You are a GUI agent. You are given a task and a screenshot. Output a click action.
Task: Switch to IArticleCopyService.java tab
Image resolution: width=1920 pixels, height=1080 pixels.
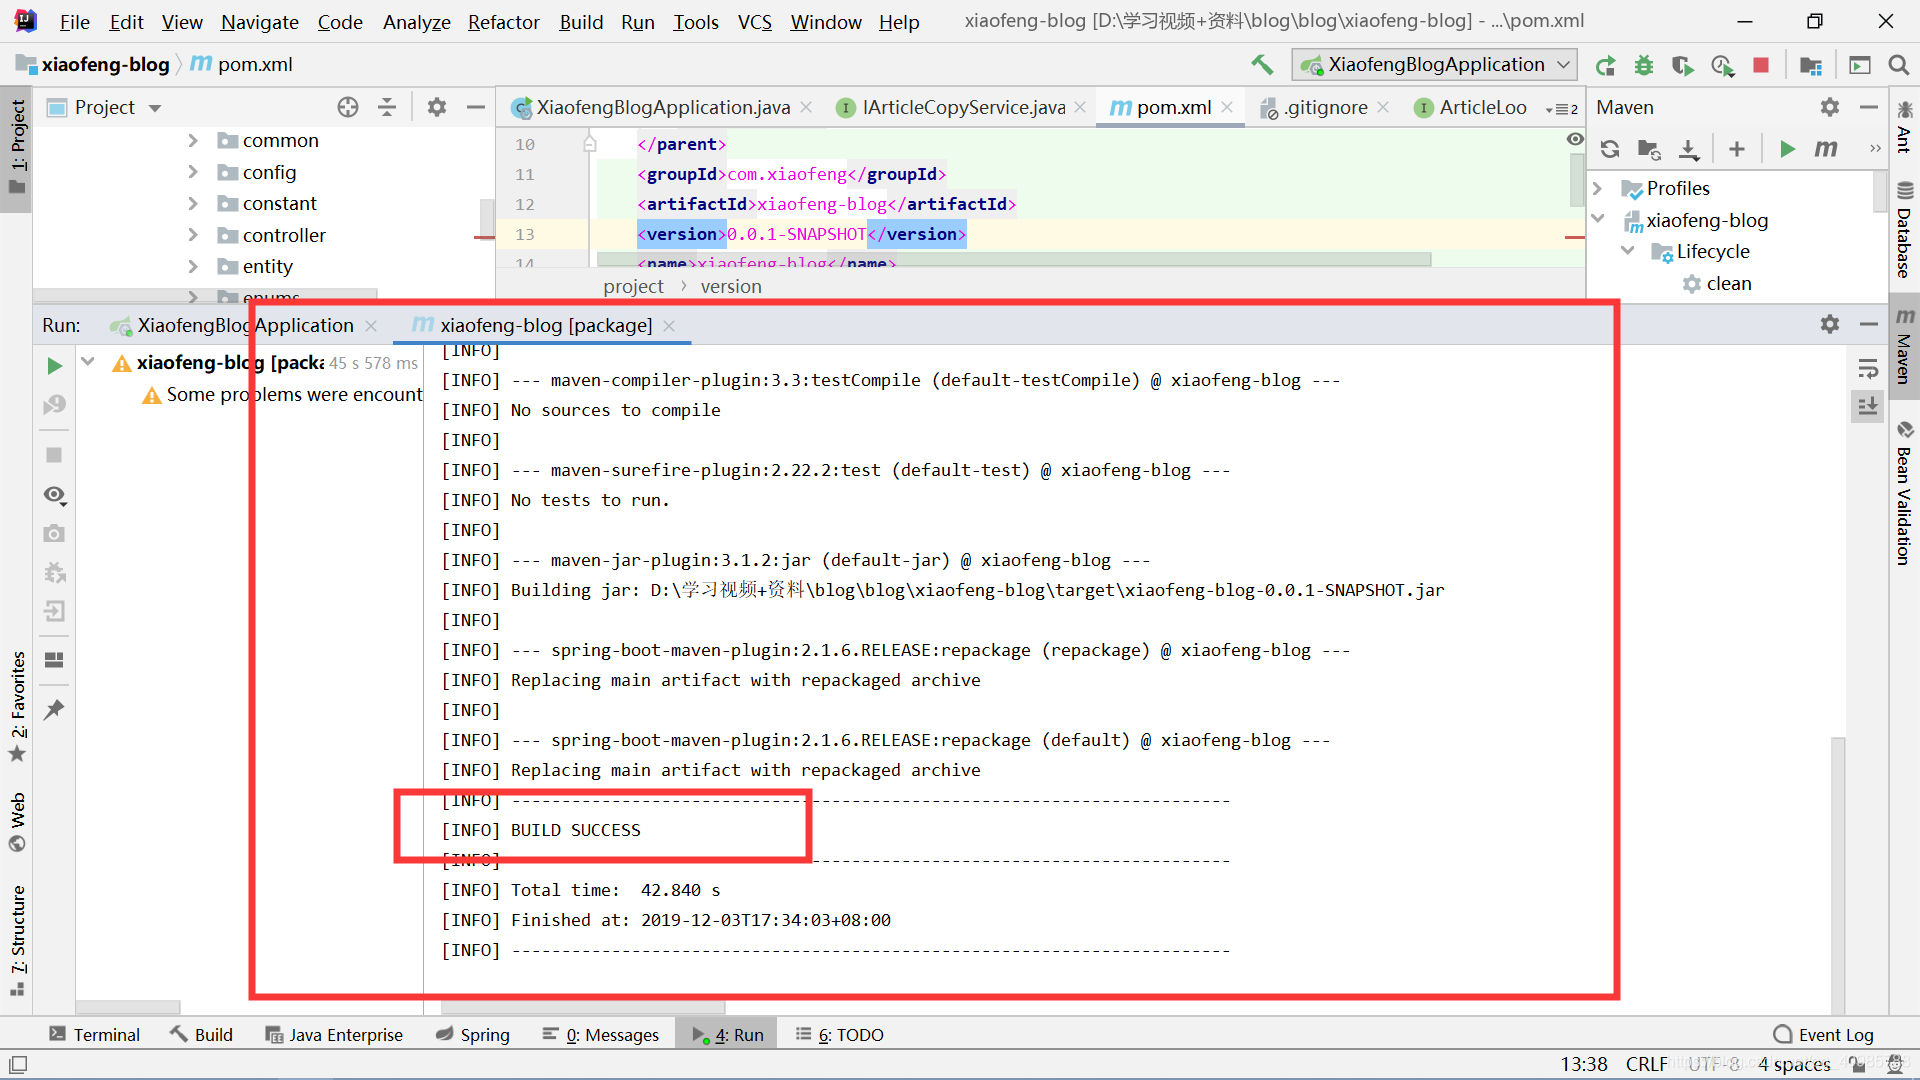pos(962,107)
